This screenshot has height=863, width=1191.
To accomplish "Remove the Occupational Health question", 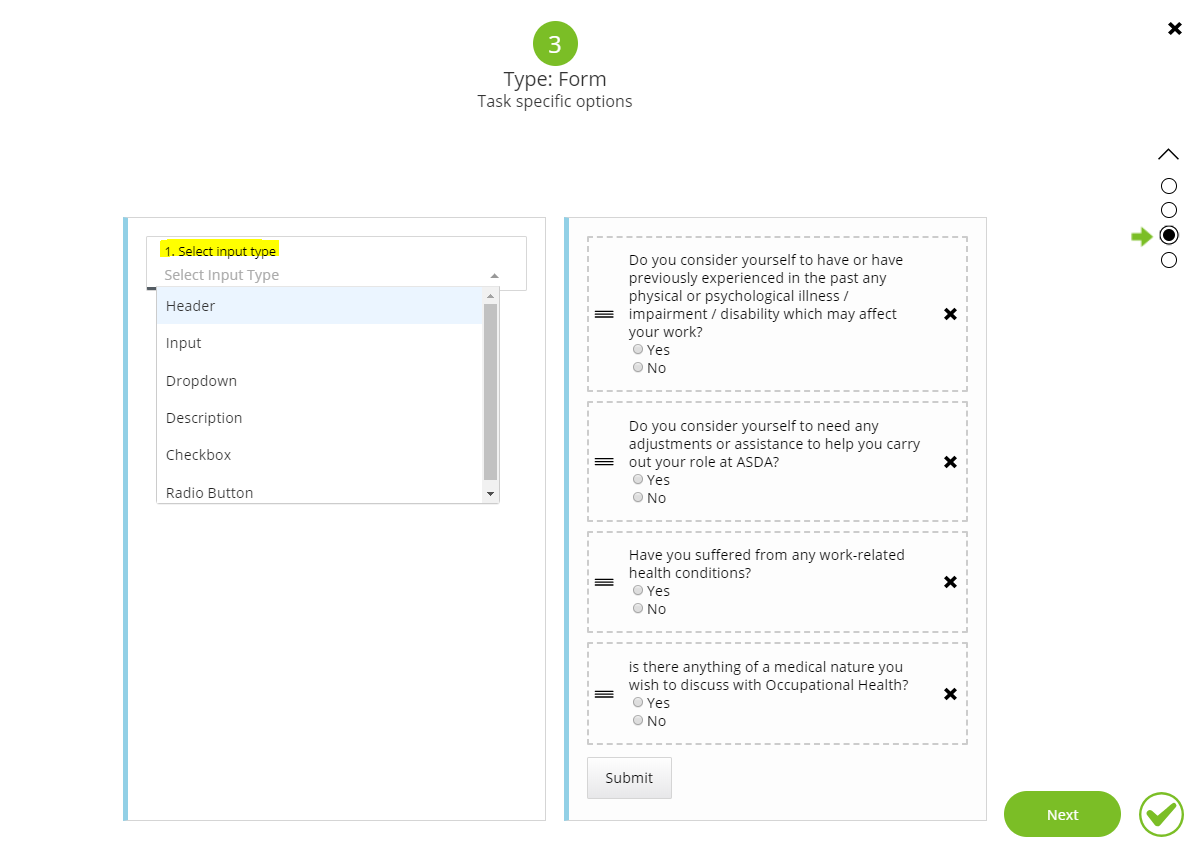I will pos(950,694).
